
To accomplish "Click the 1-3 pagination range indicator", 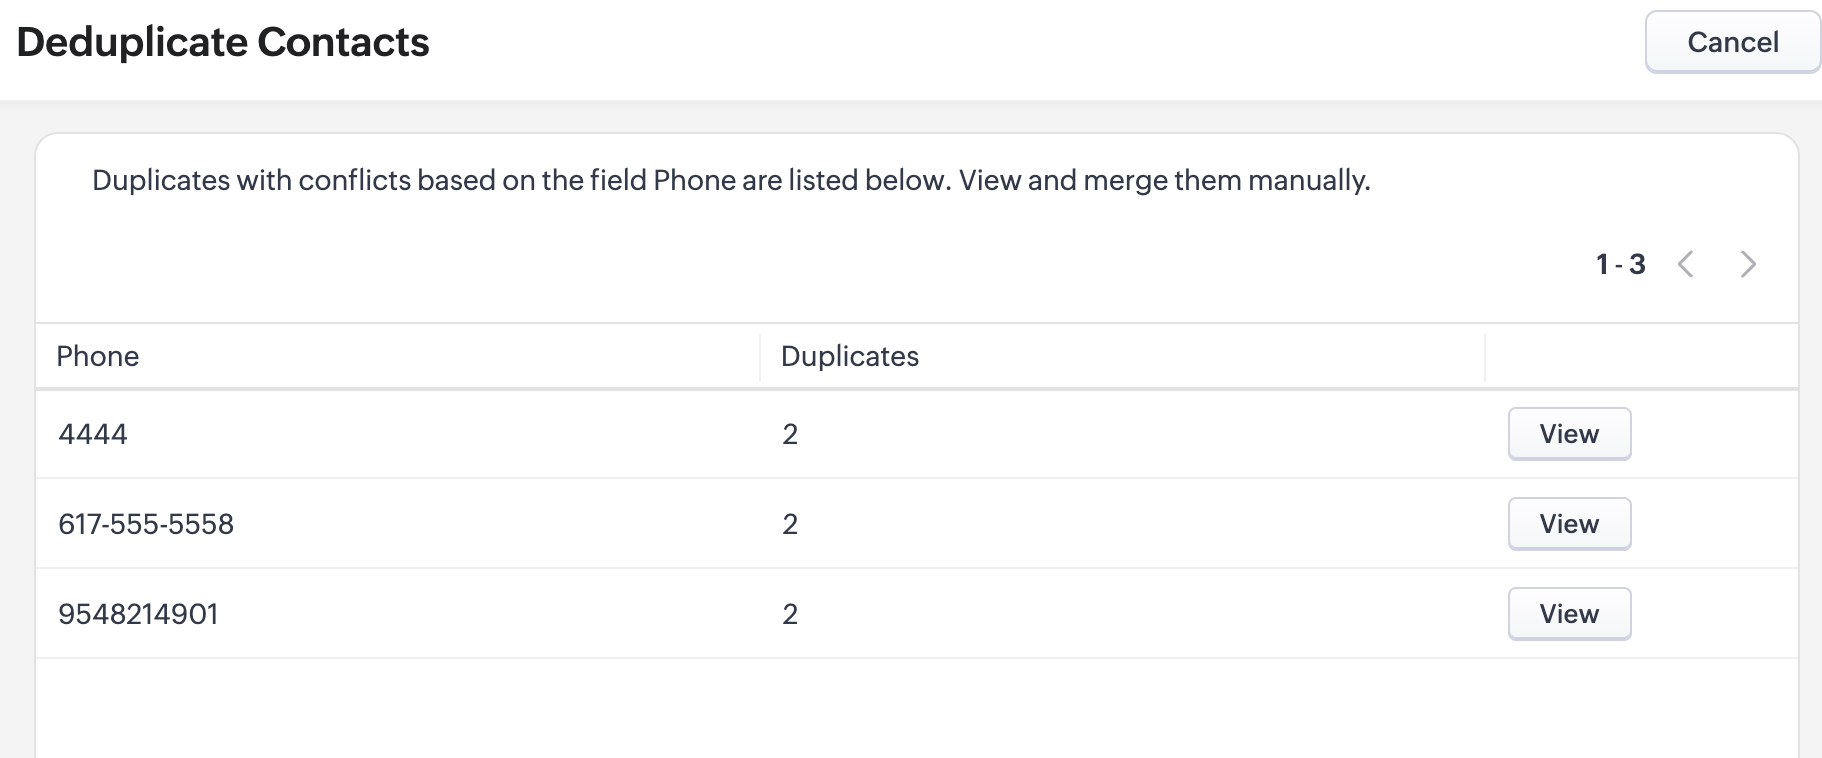I will [x=1620, y=264].
